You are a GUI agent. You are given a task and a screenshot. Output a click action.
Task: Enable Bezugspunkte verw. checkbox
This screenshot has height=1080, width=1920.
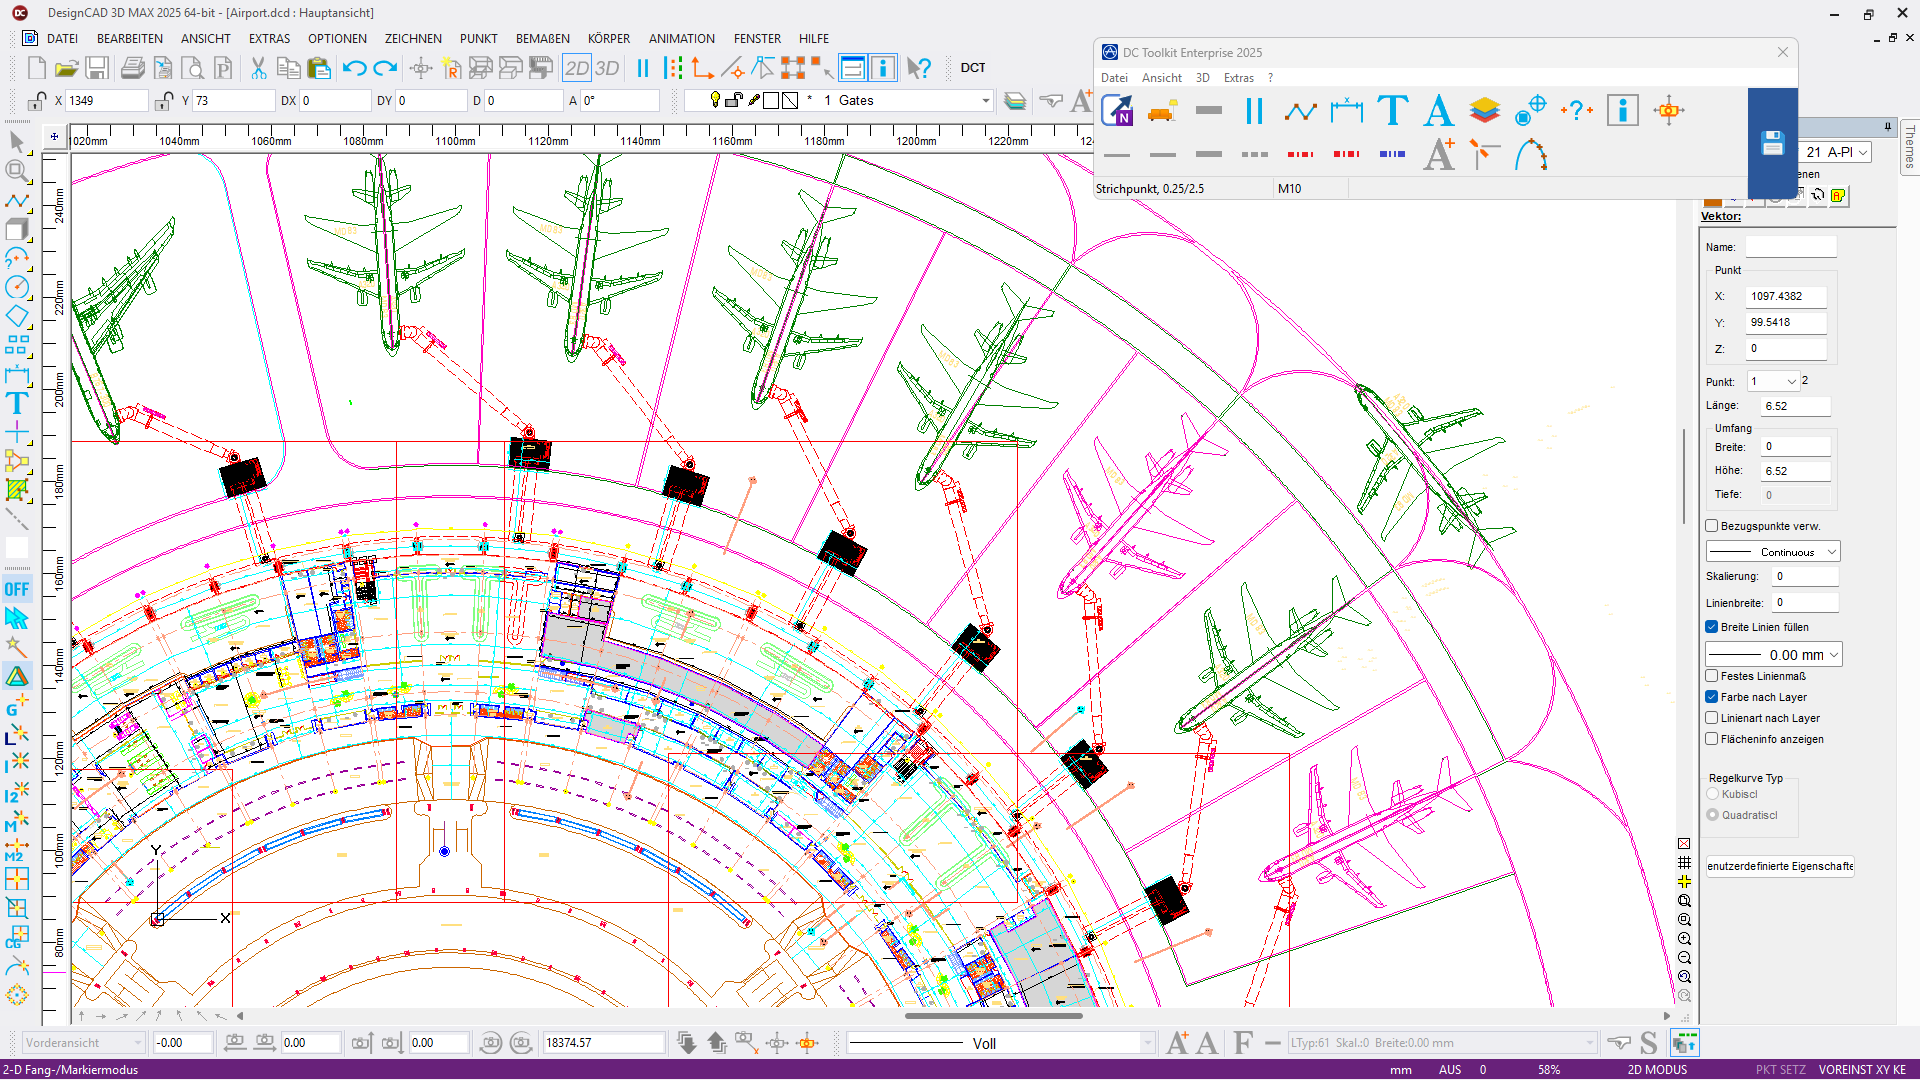click(x=1712, y=526)
